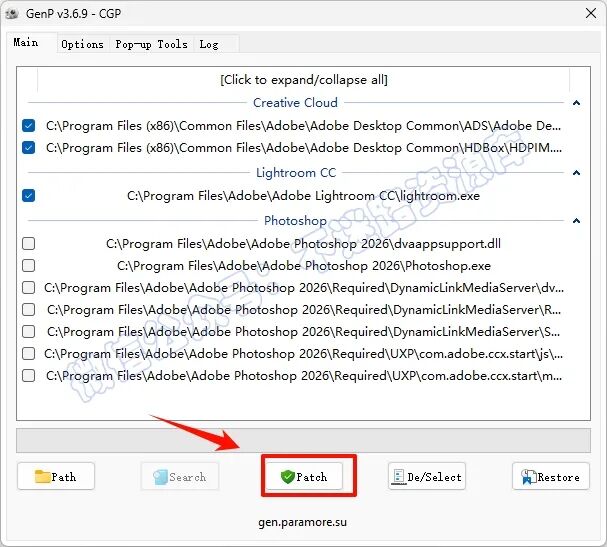The image size is (607, 547).
Task: Click the De/Select checklist icon
Action: (398, 477)
